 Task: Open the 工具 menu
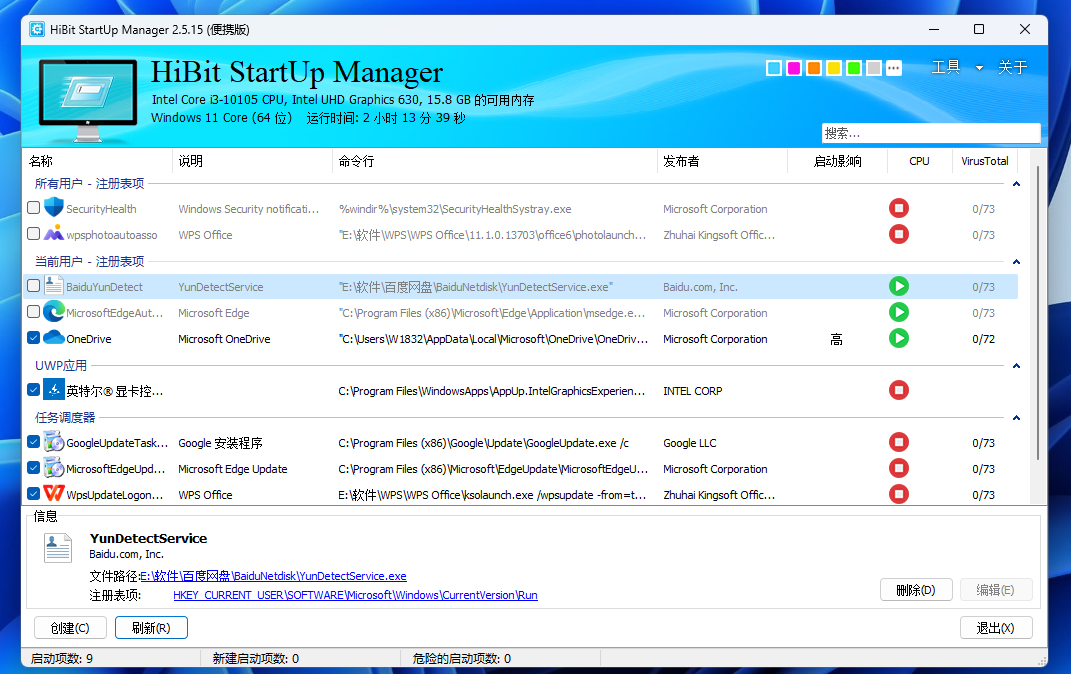tap(946, 68)
